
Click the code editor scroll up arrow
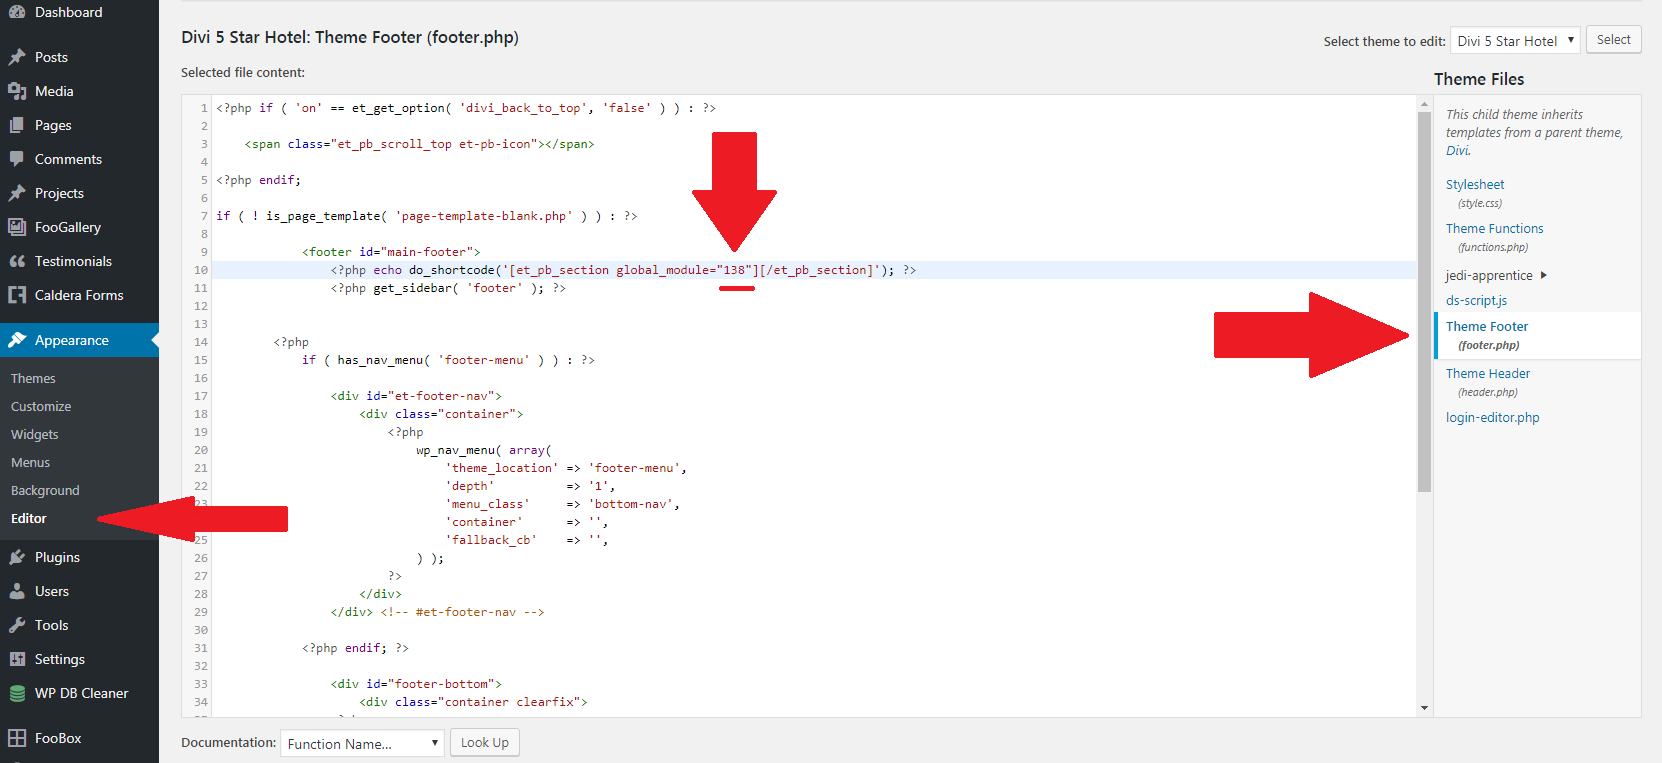pyautogui.click(x=1424, y=103)
